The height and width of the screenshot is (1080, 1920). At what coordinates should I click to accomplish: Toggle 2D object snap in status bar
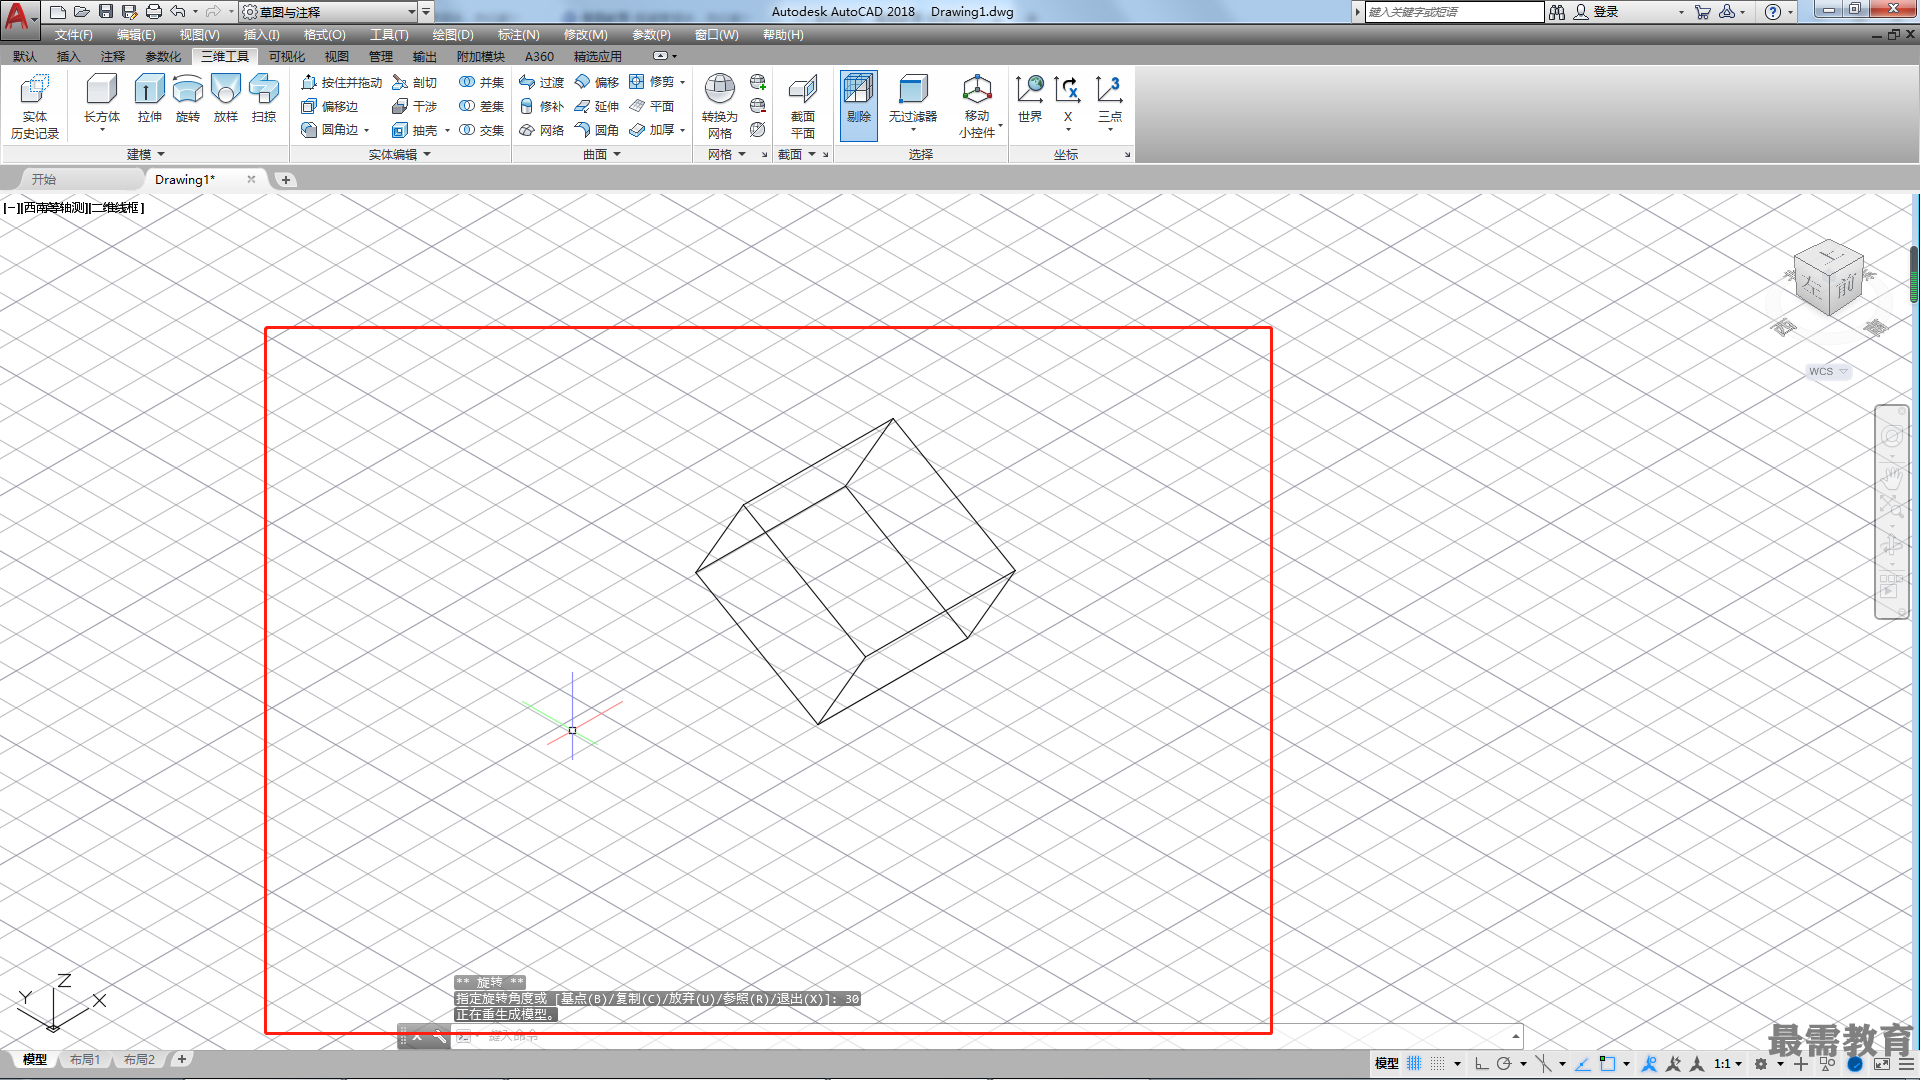[1608, 1063]
